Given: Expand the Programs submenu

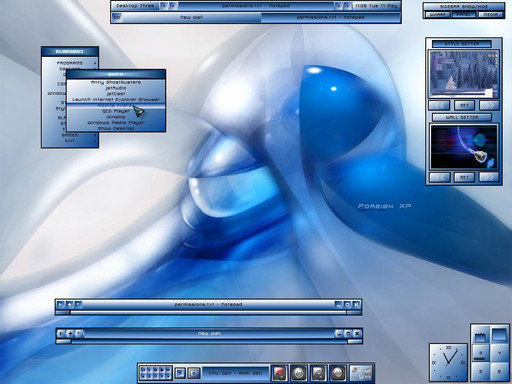Looking at the screenshot, I should coord(70,63).
